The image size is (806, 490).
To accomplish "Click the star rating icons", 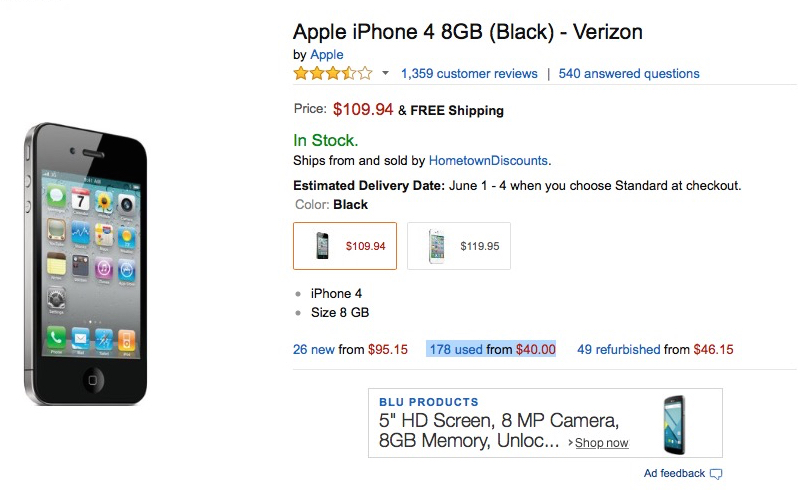I will tap(333, 74).
